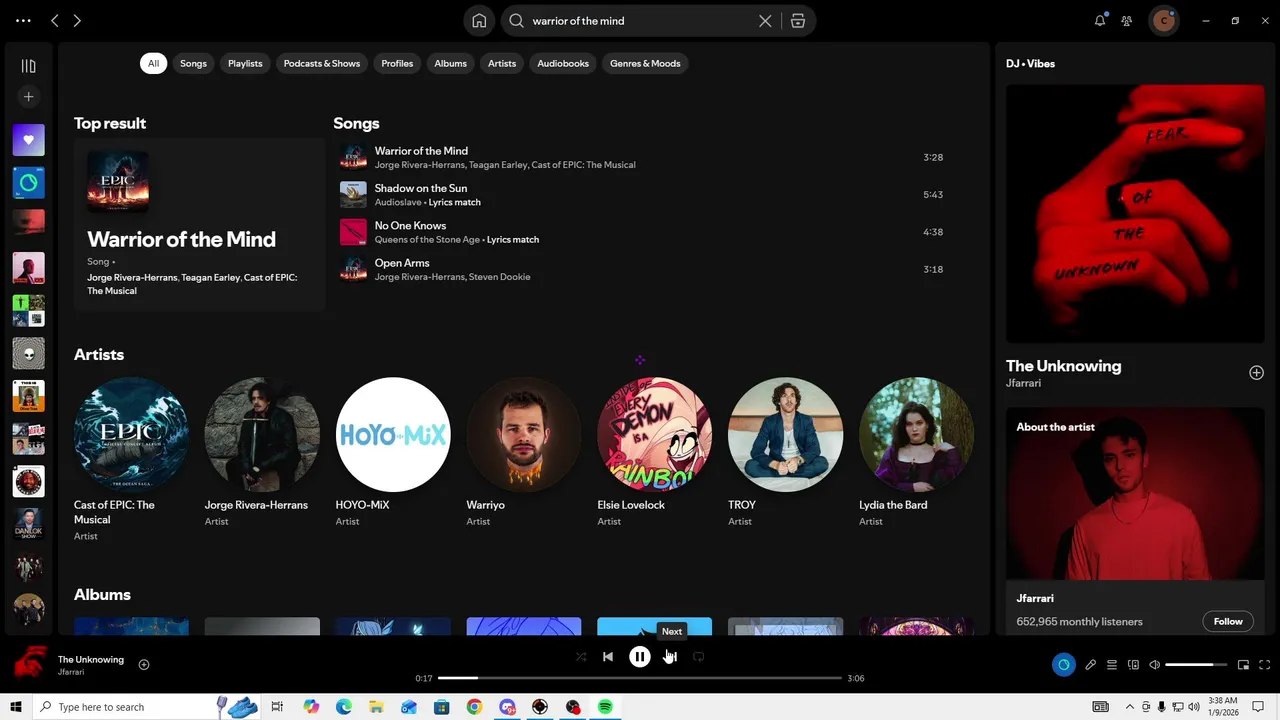1280x720 pixels.
Task: Skip to previous track
Action: (608, 657)
